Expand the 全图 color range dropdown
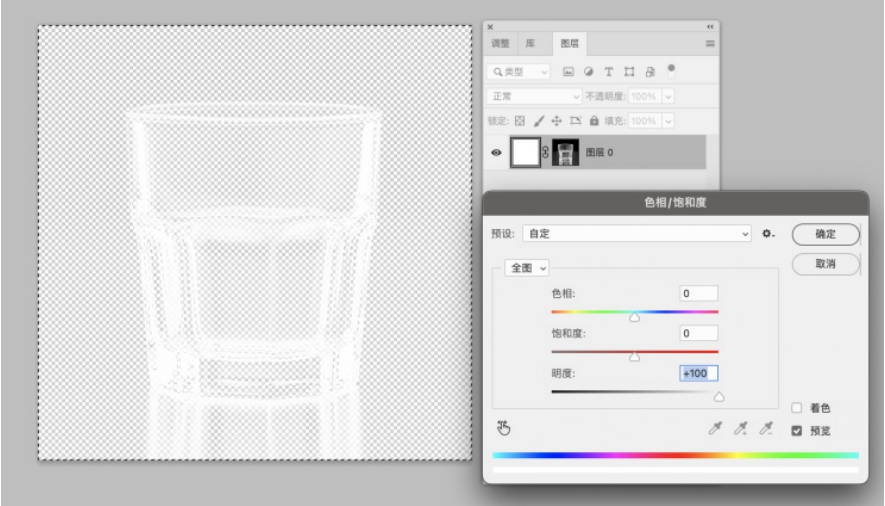885x506 pixels. click(x=529, y=268)
